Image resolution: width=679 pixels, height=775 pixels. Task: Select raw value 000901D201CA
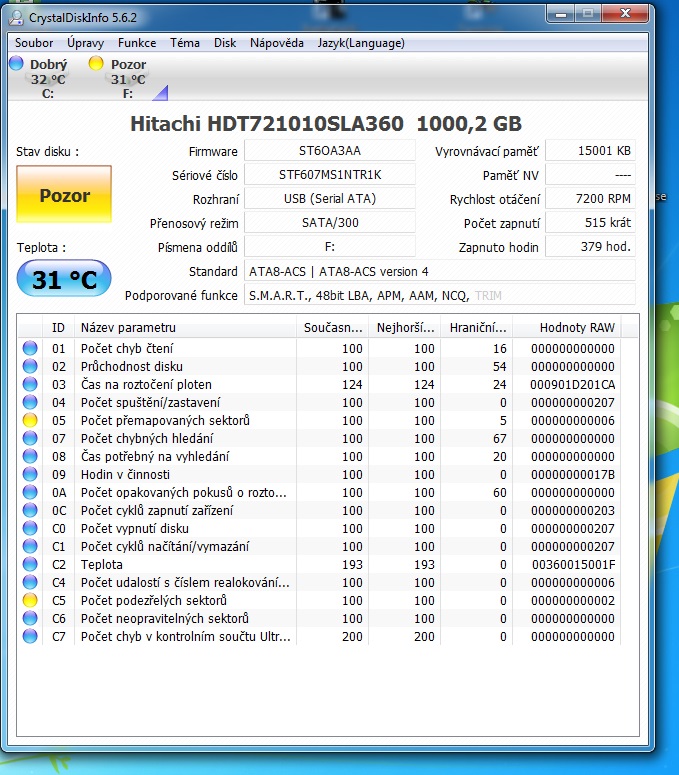[x=572, y=385]
